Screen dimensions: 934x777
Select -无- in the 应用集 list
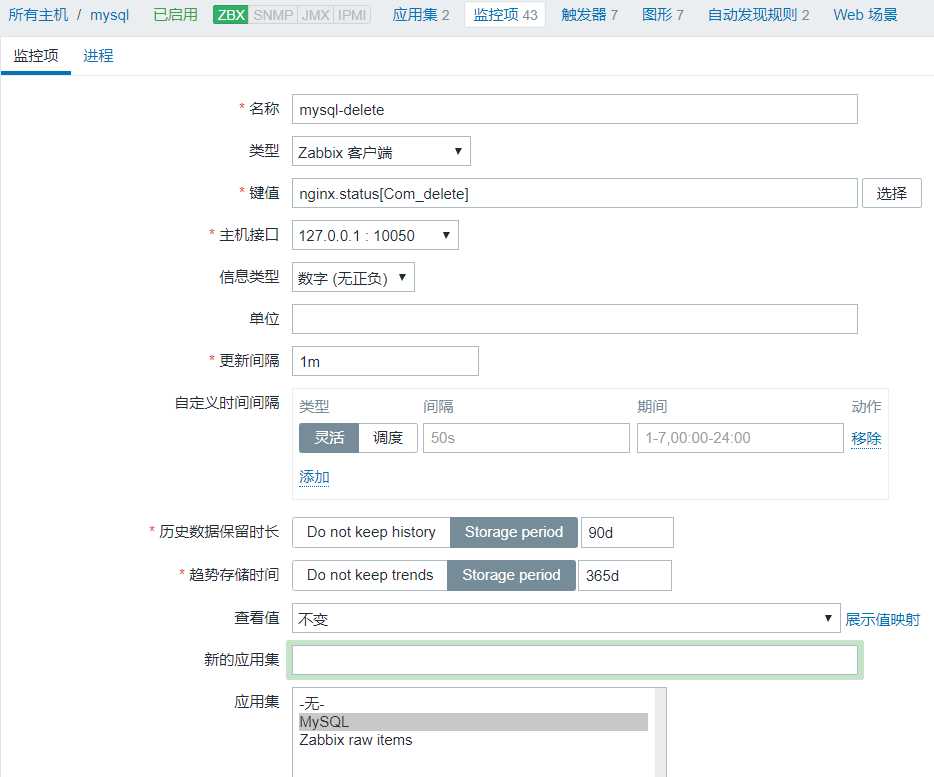point(473,704)
